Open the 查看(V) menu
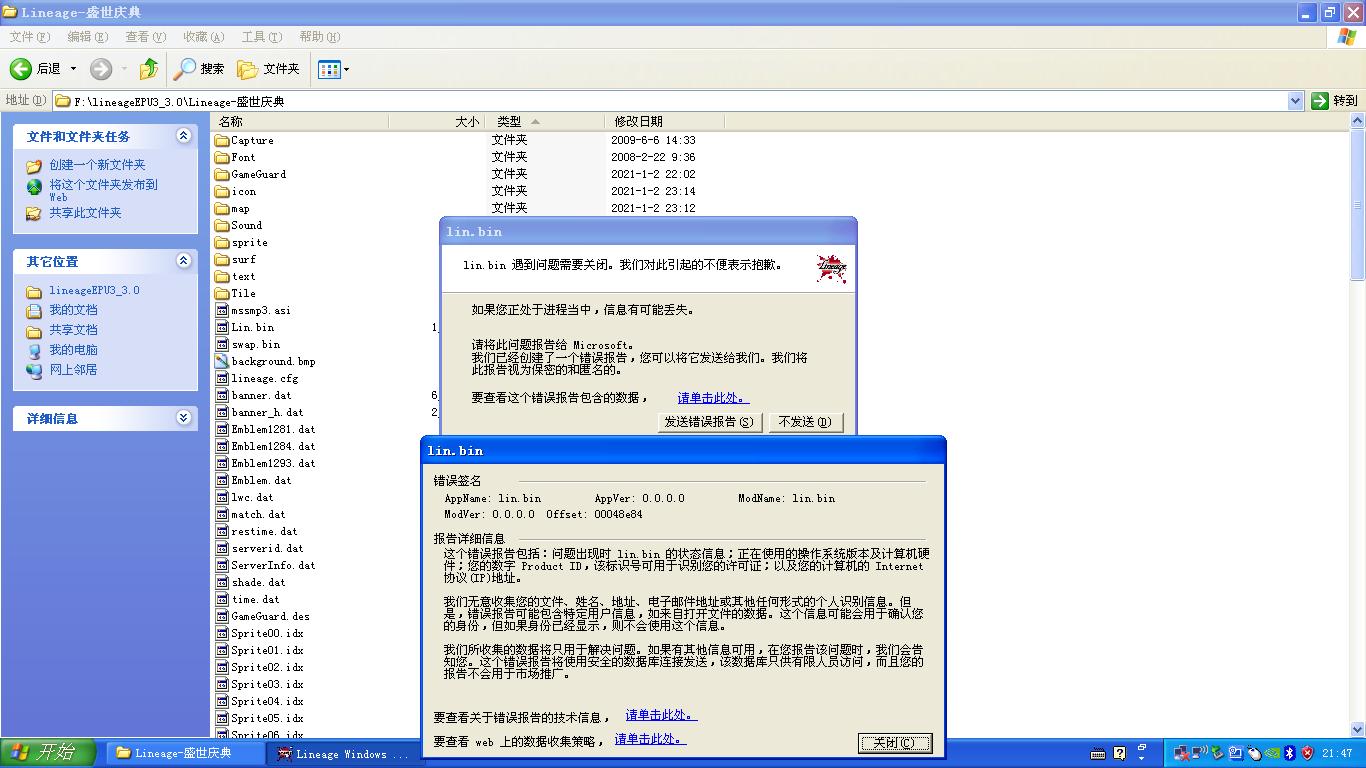Viewport: 1366px width, 768px height. (x=145, y=37)
